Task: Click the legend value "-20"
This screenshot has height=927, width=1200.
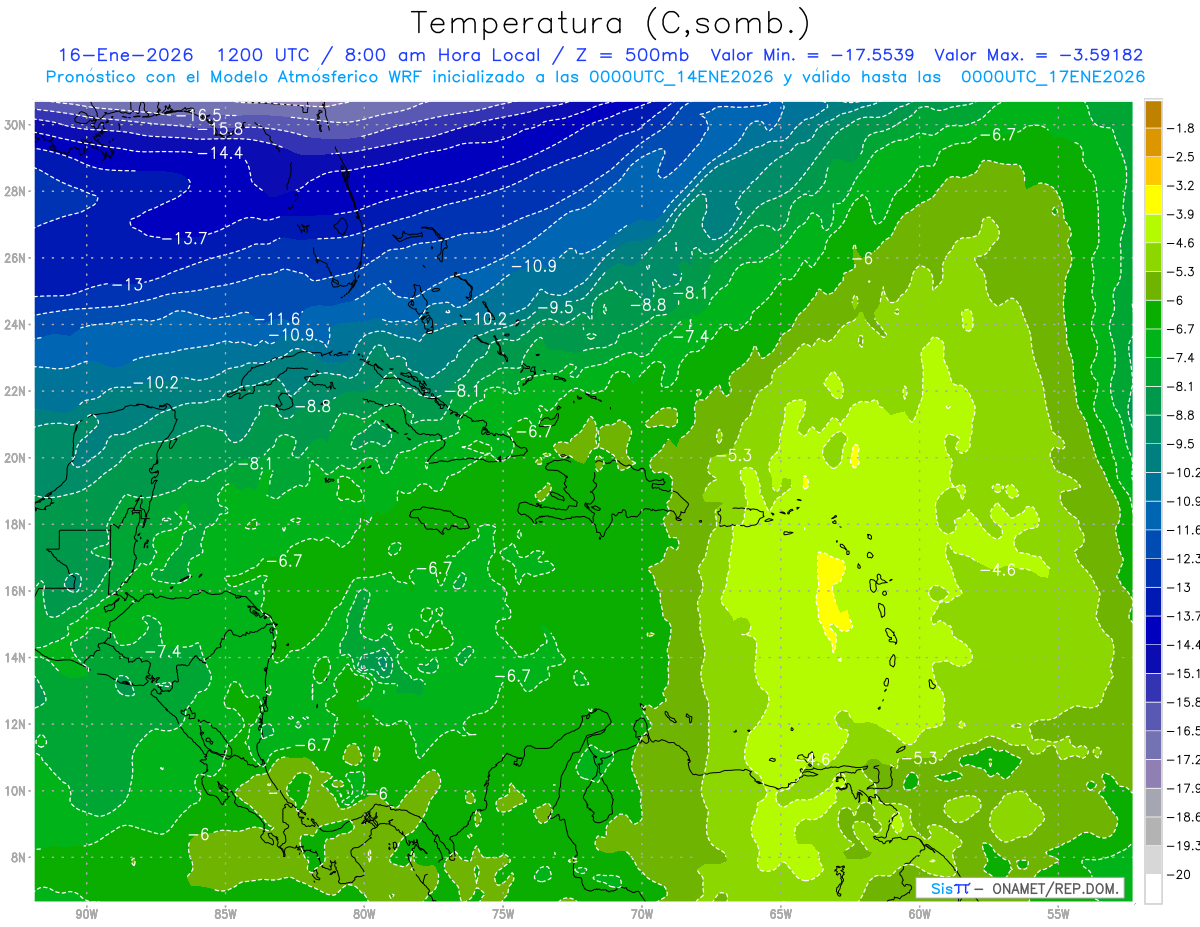Action: 1178,874
